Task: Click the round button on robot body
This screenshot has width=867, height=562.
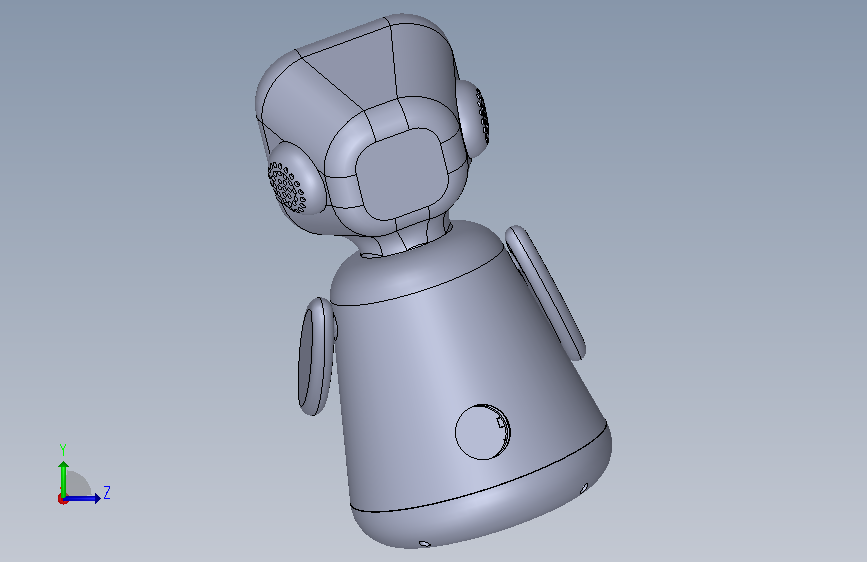Action: point(483,432)
